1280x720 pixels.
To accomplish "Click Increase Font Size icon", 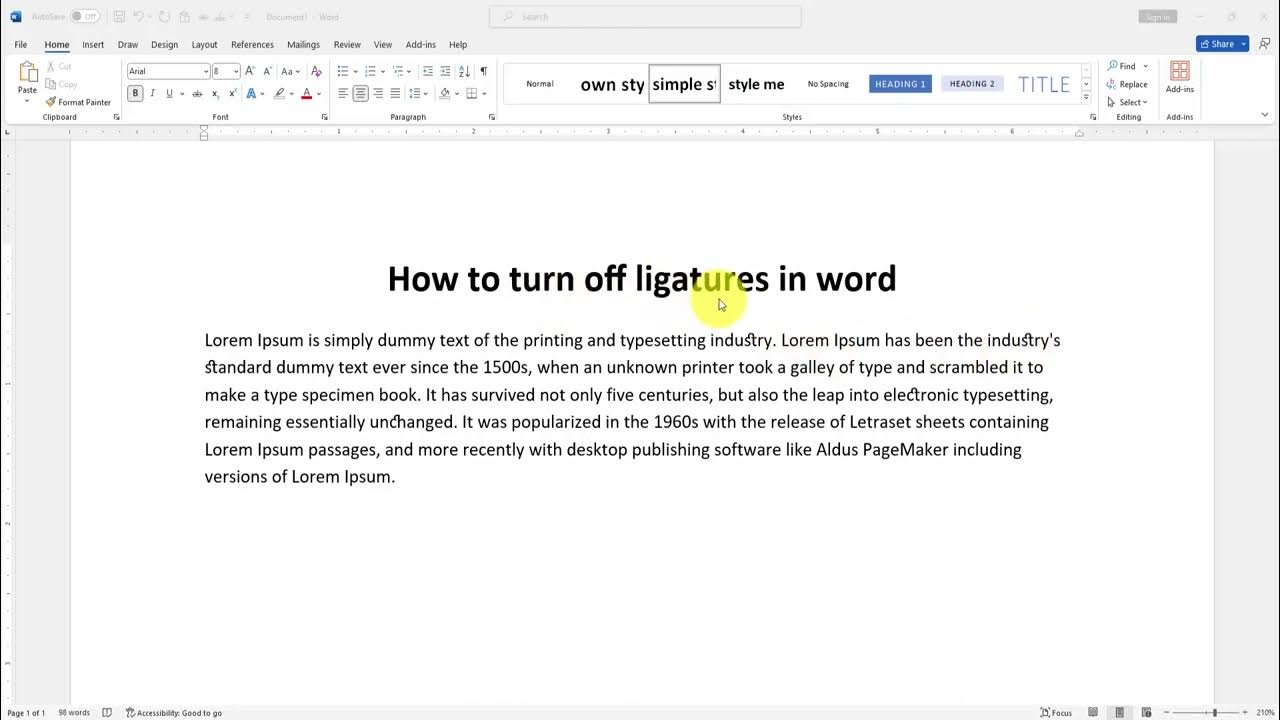I will click(x=250, y=71).
